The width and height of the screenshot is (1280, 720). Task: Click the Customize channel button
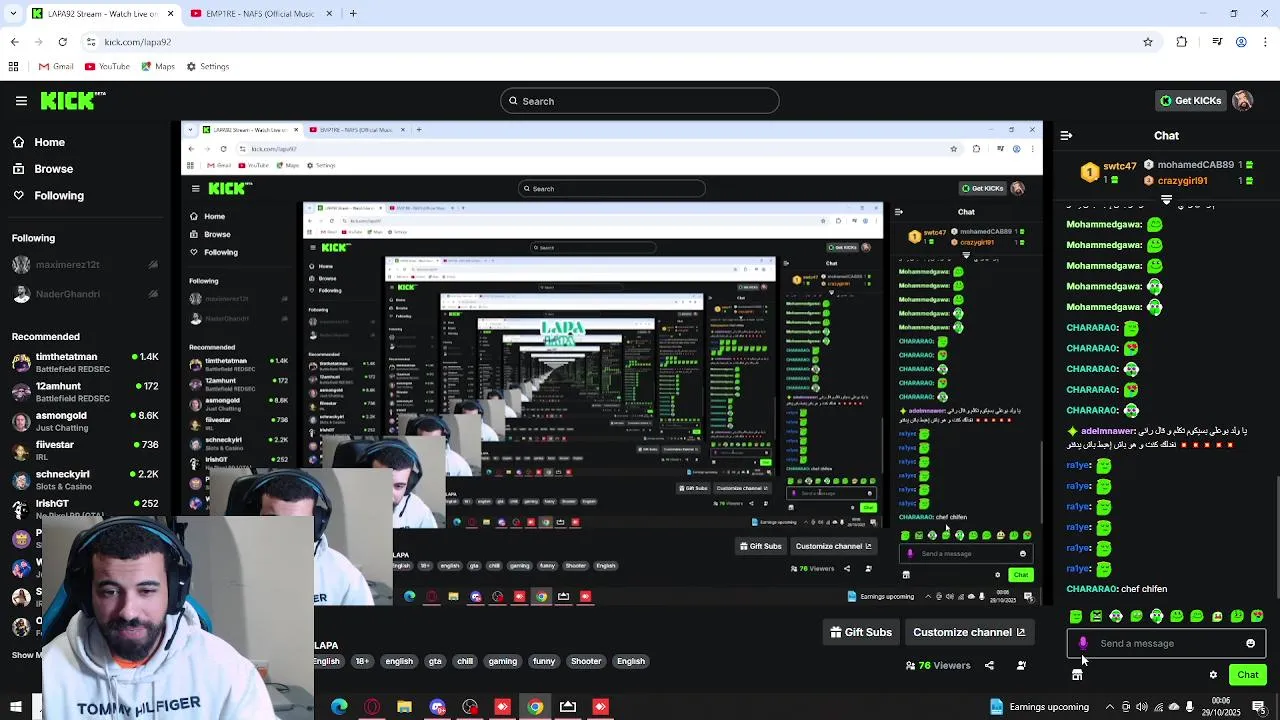pos(969,632)
